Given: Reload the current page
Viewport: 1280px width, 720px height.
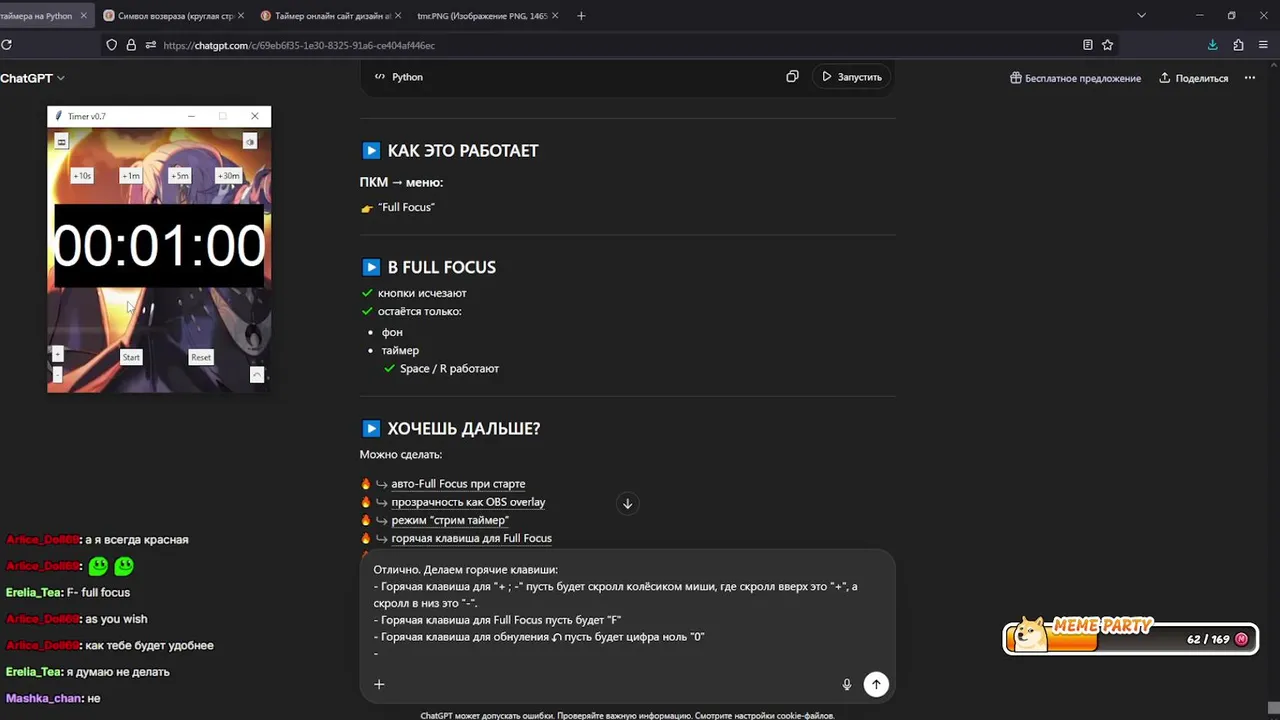Looking at the screenshot, I should [x=6, y=45].
